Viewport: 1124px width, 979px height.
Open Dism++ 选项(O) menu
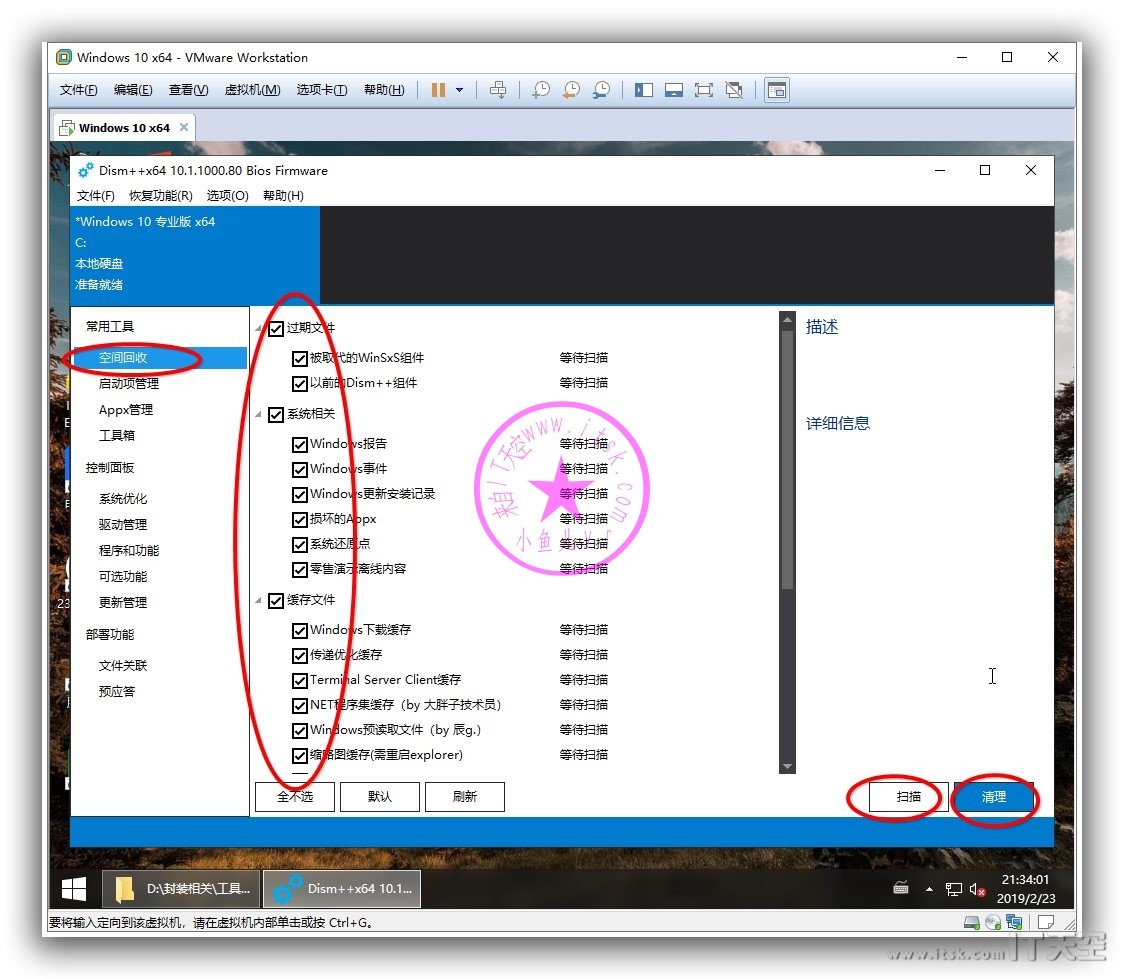click(x=227, y=196)
